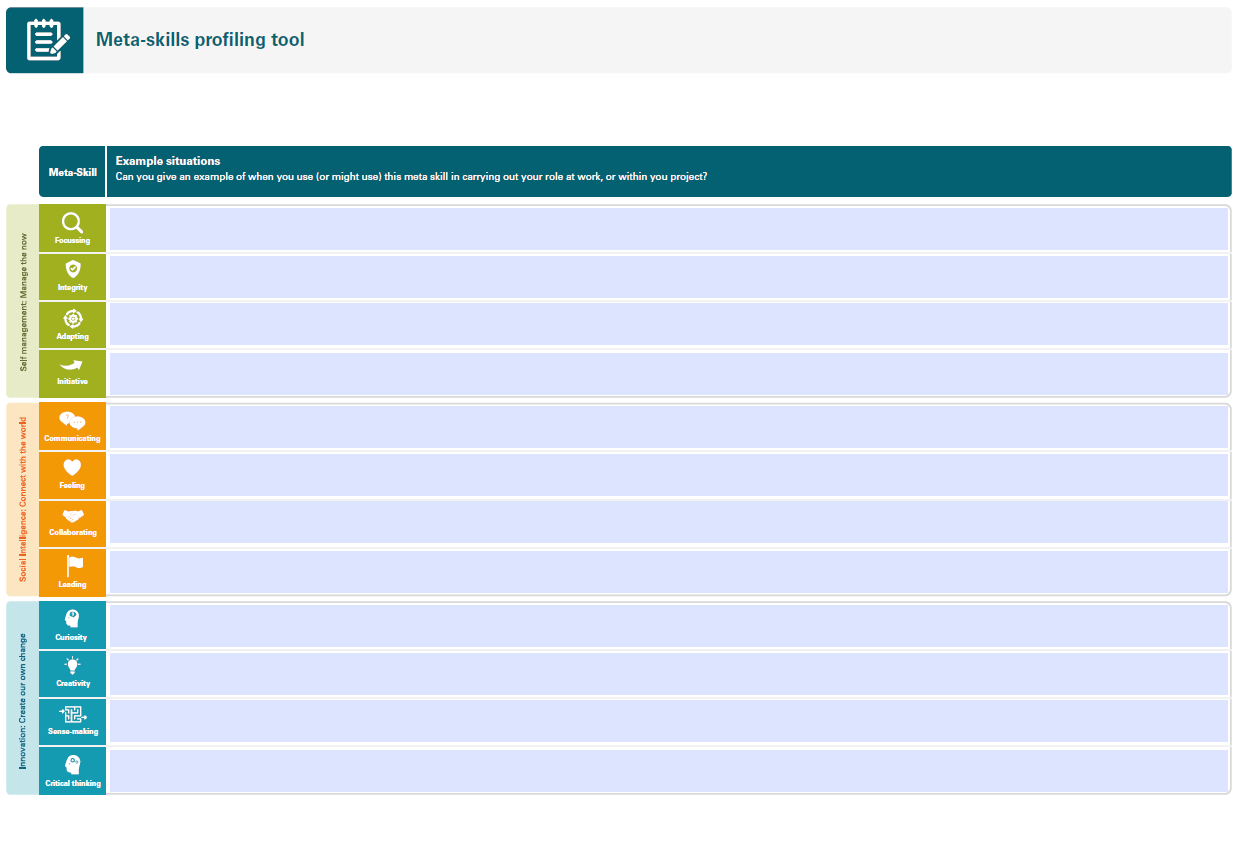The height and width of the screenshot is (847, 1242).
Task: Select the Adapting gear icon
Action: pyautogui.click(x=72, y=317)
